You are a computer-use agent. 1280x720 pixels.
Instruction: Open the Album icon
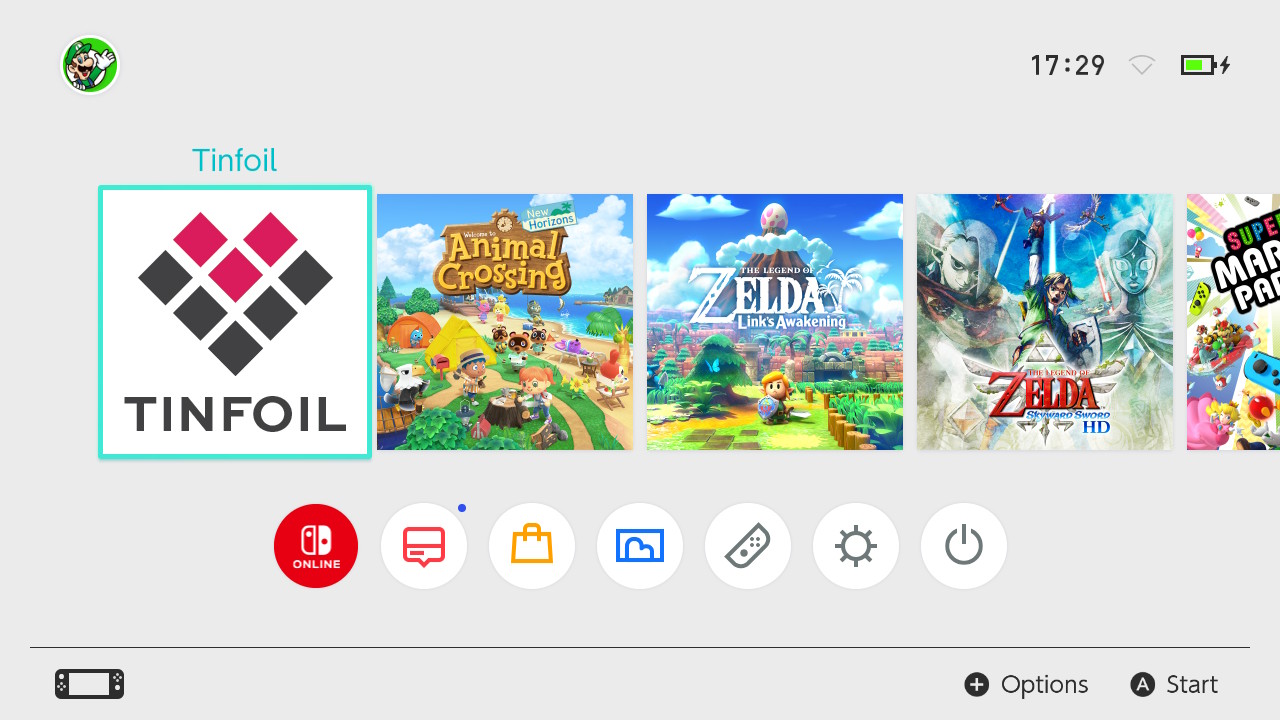coord(640,546)
